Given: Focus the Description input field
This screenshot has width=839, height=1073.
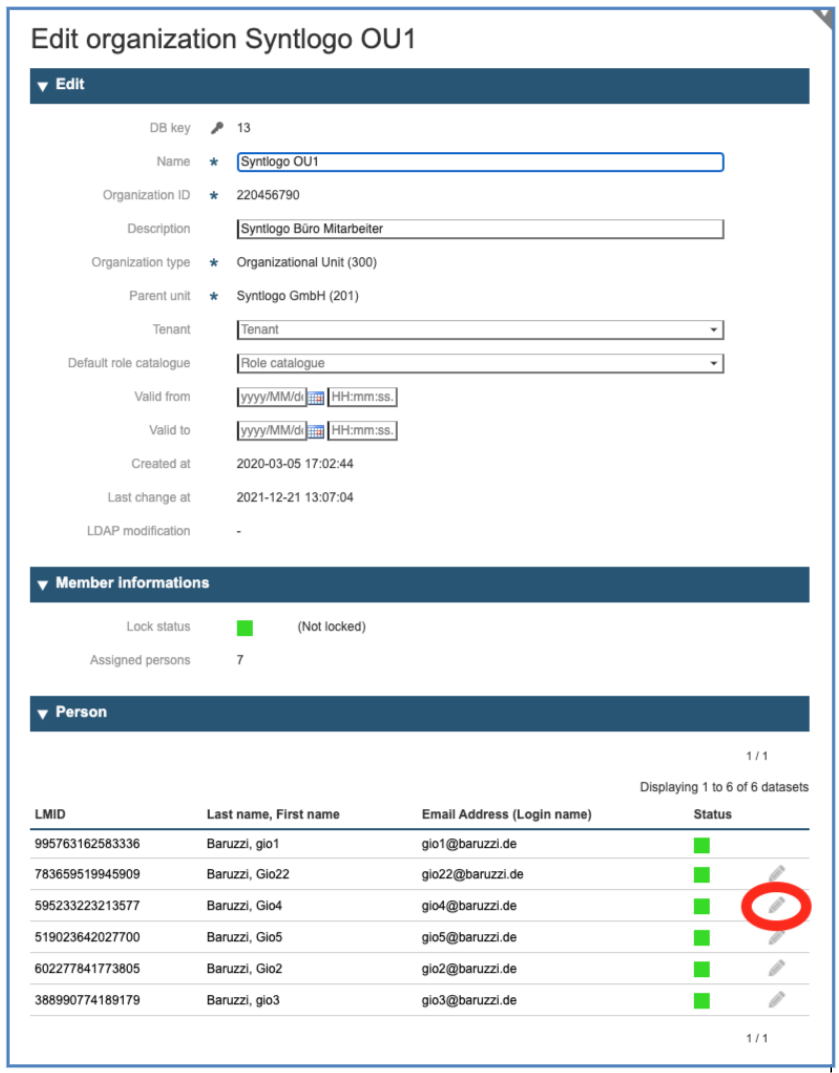Looking at the screenshot, I should point(479,229).
